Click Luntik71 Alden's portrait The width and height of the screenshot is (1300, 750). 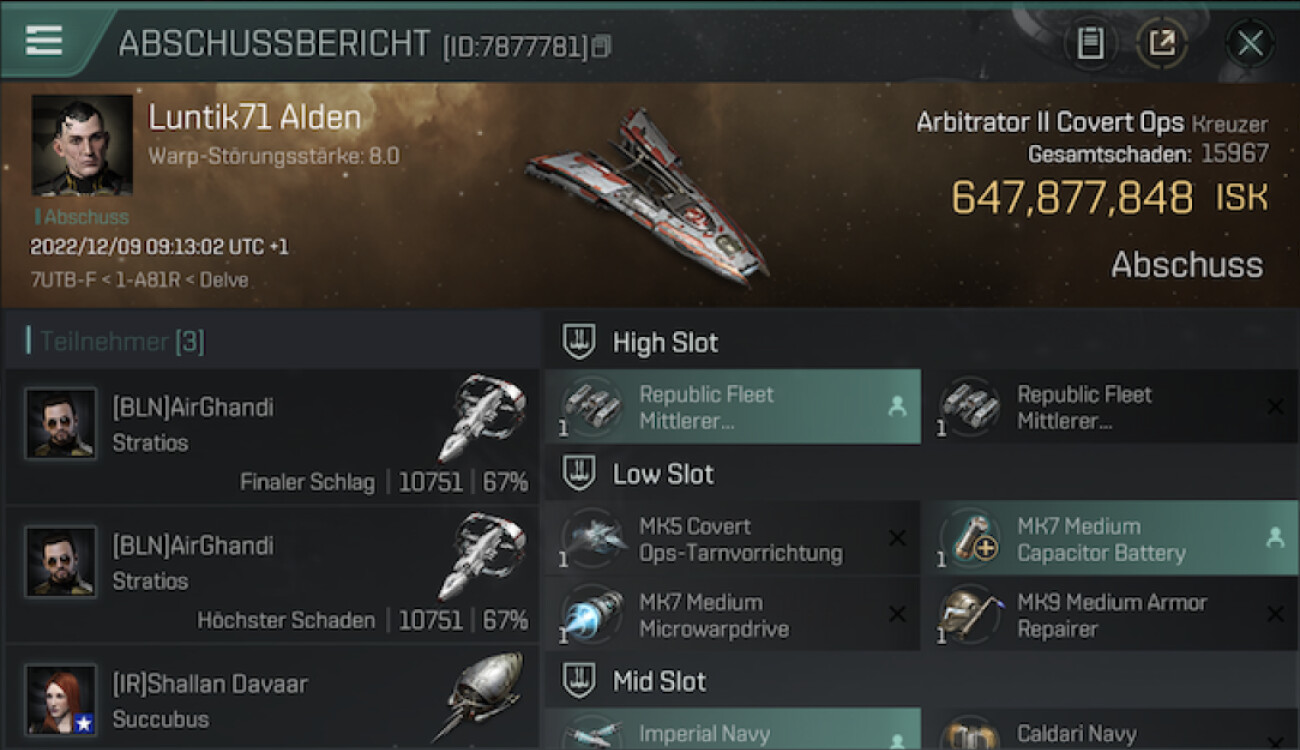(82, 145)
